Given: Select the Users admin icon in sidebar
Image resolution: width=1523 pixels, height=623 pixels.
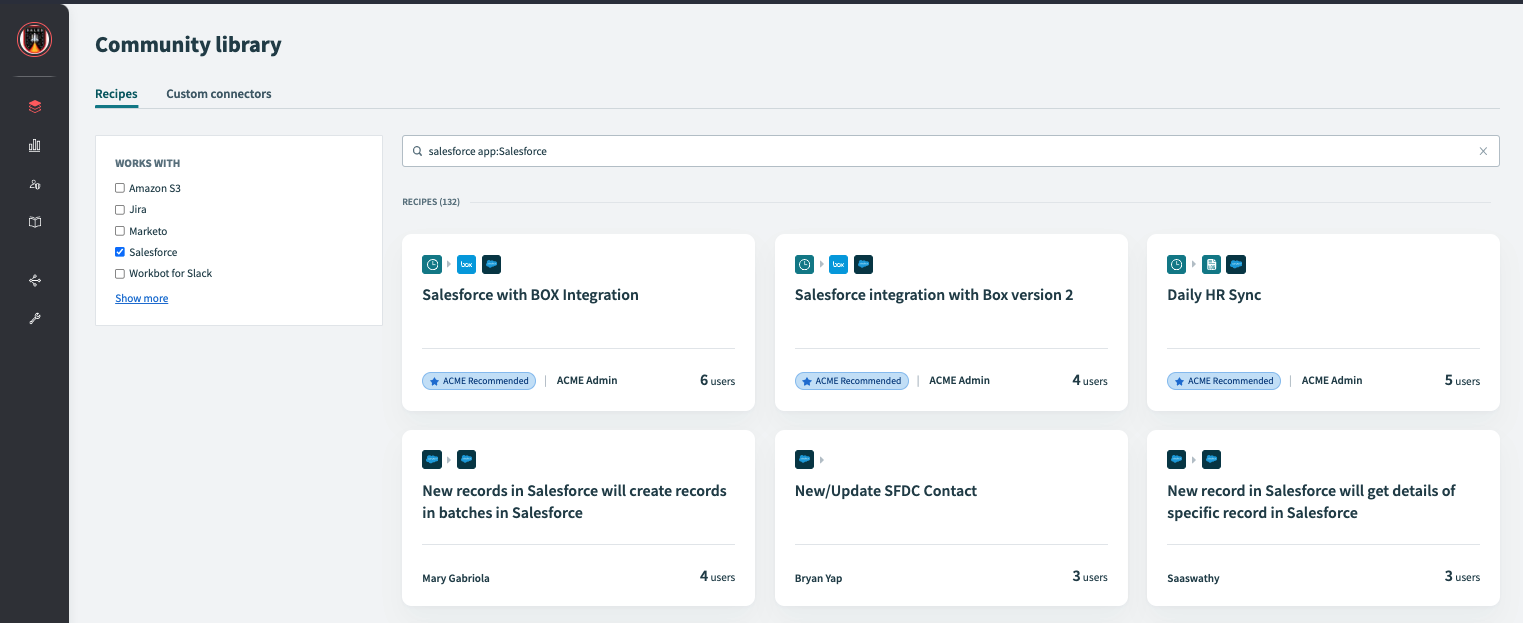Looking at the screenshot, I should point(34,184).
